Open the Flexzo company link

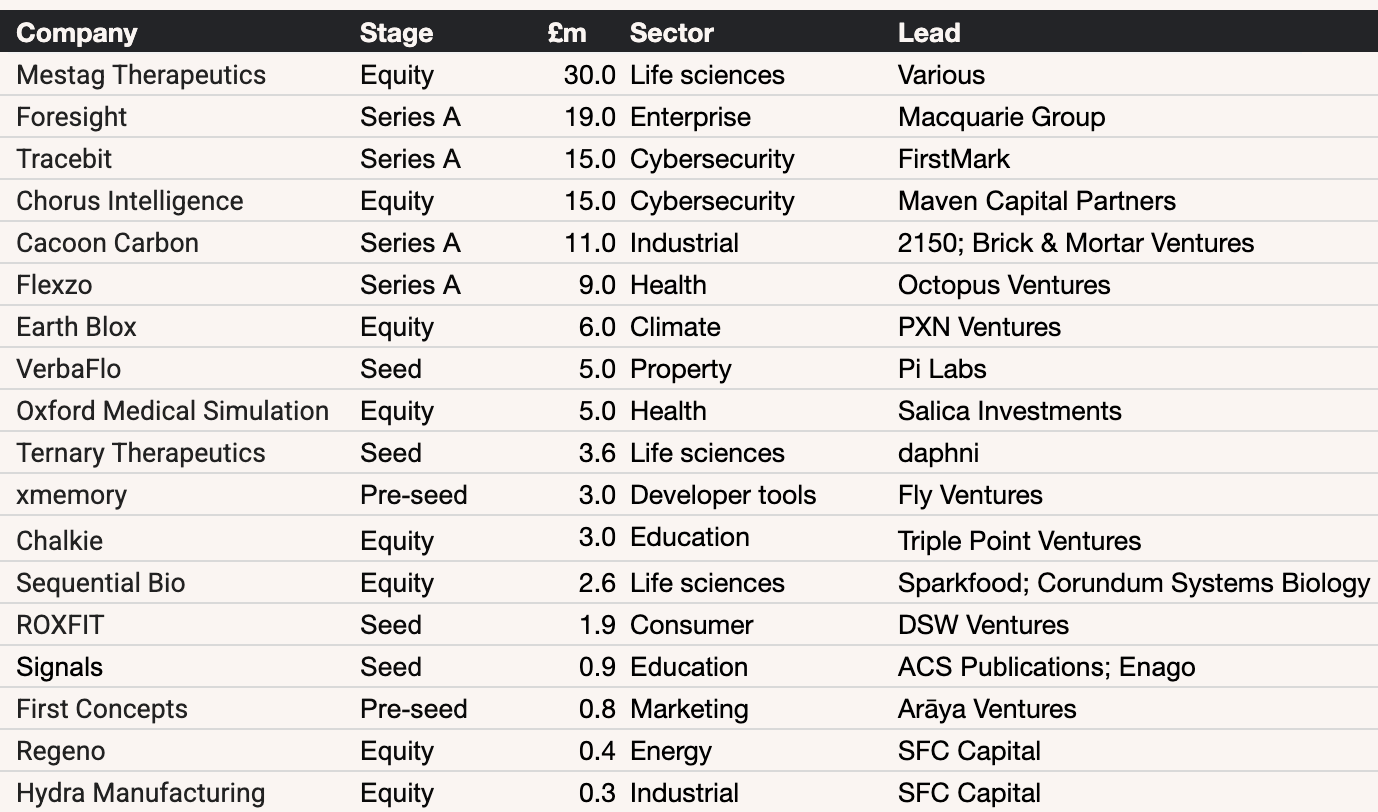coord(54,285)
